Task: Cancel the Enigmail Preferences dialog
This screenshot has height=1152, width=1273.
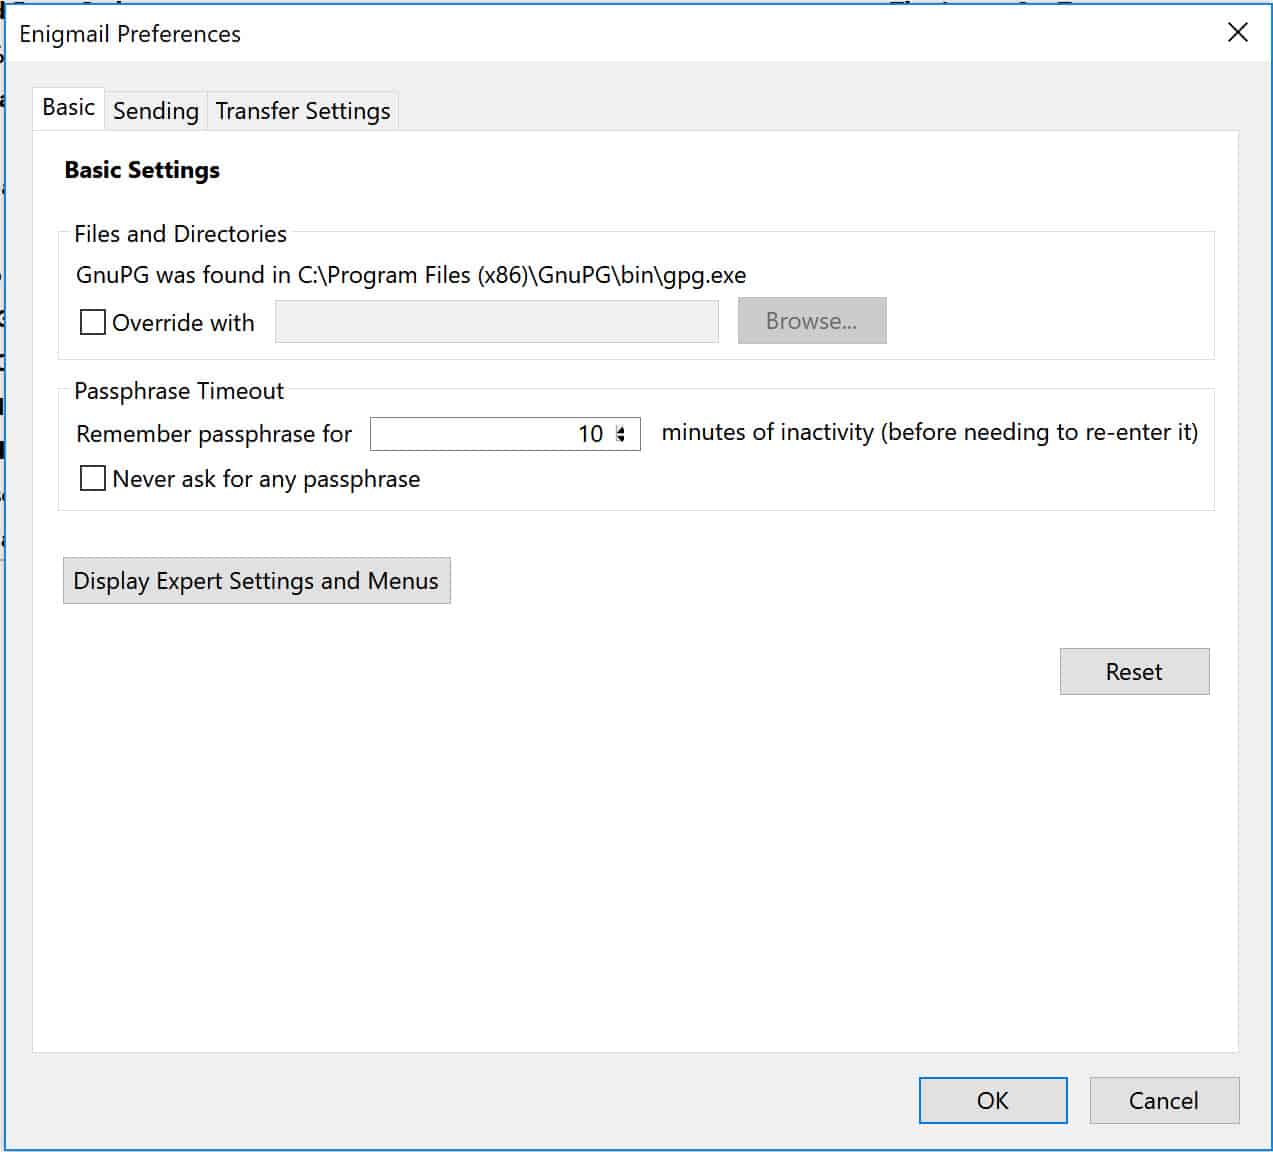Action: 1164,1100
